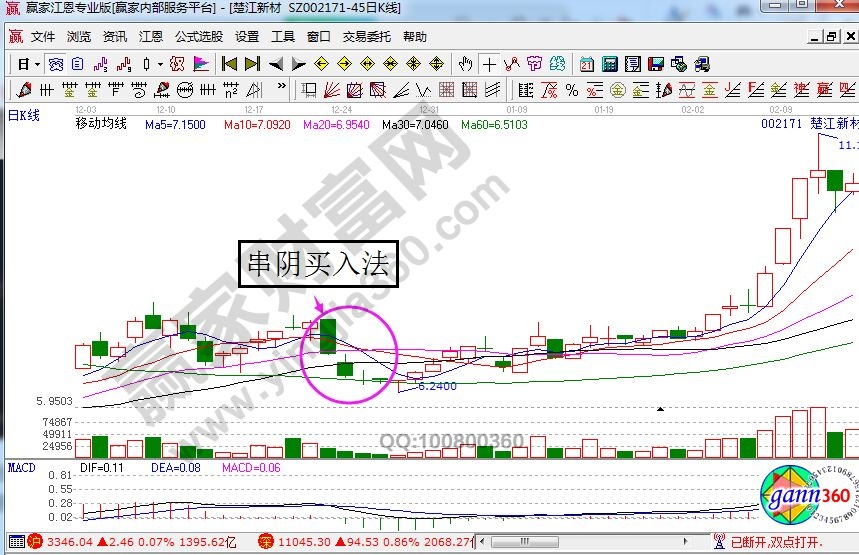Click the pink flag icon
The image size is (859, 555).
pyautogui.click(x=201, y=64)
